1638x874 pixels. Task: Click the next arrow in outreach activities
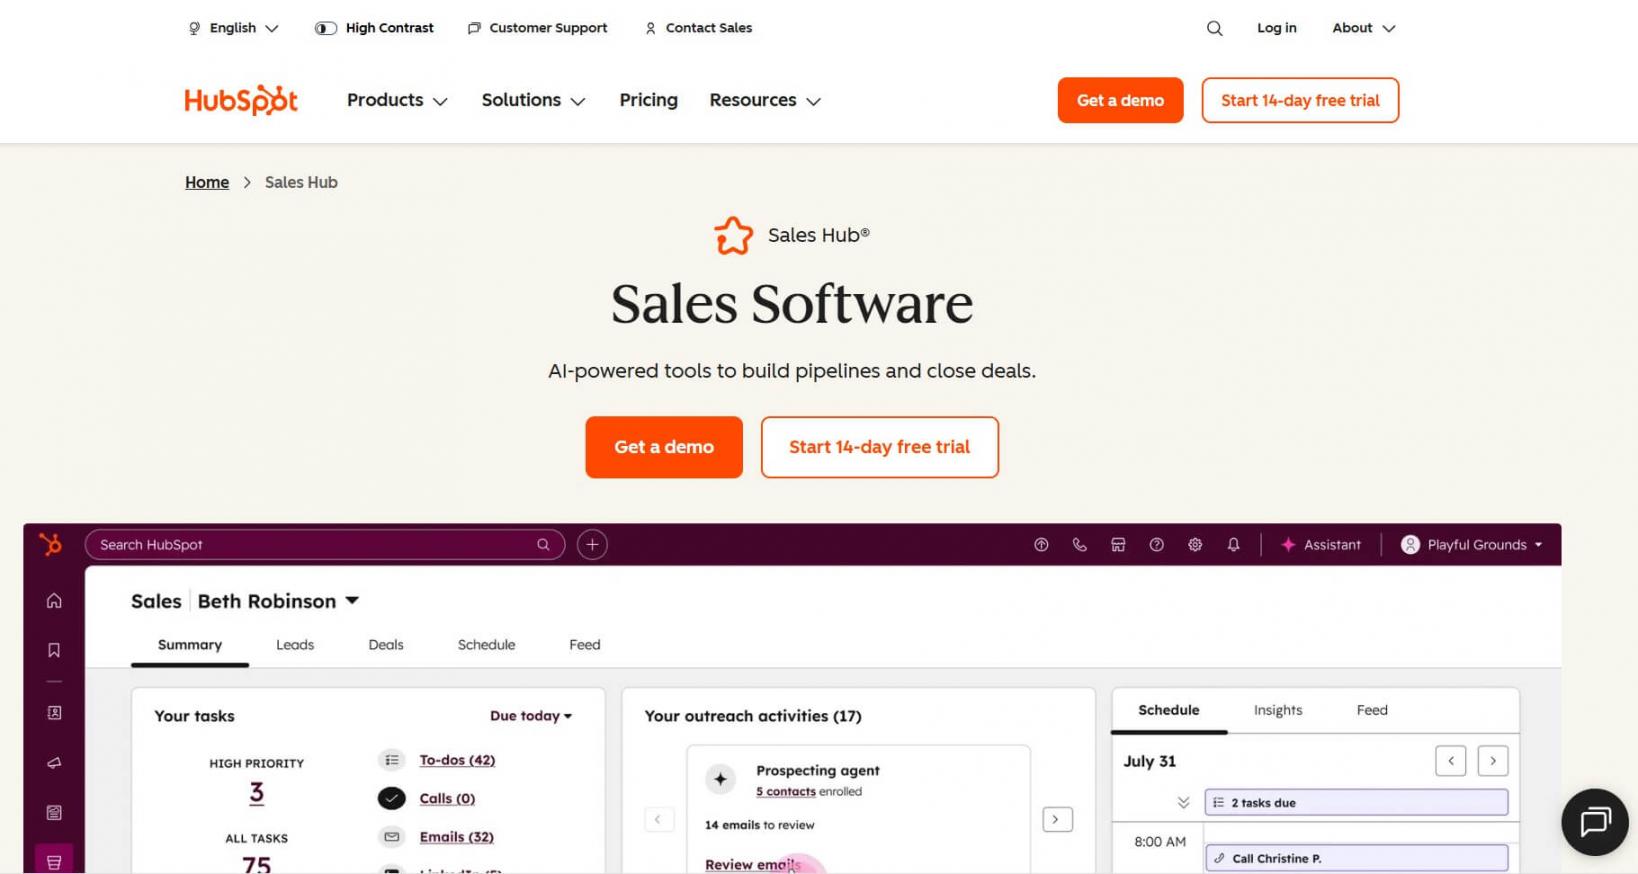point(1057,820)
